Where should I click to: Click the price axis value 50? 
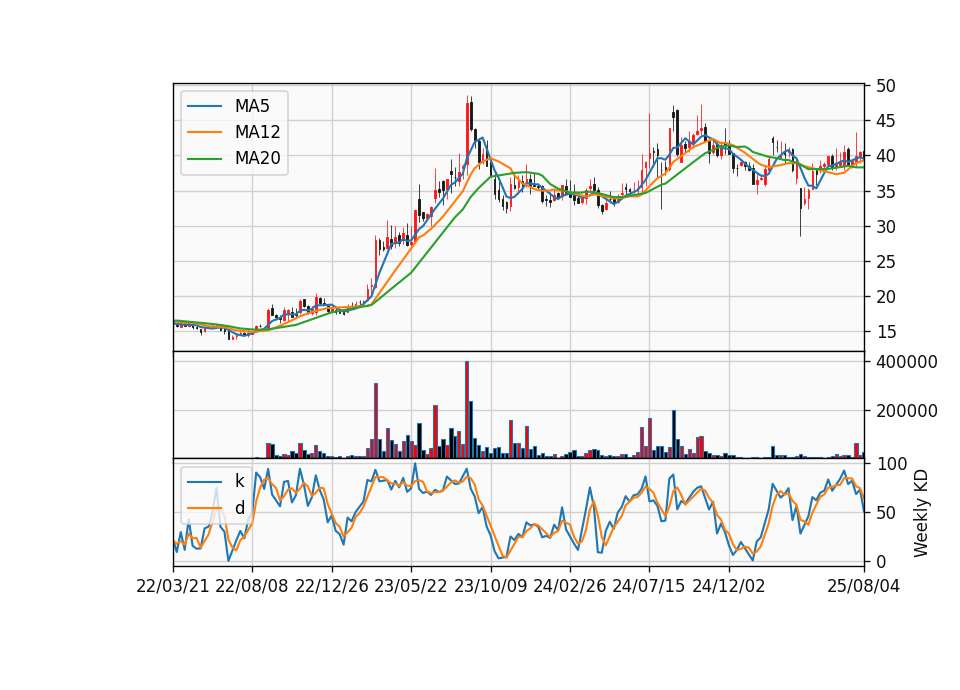[886, 86]
